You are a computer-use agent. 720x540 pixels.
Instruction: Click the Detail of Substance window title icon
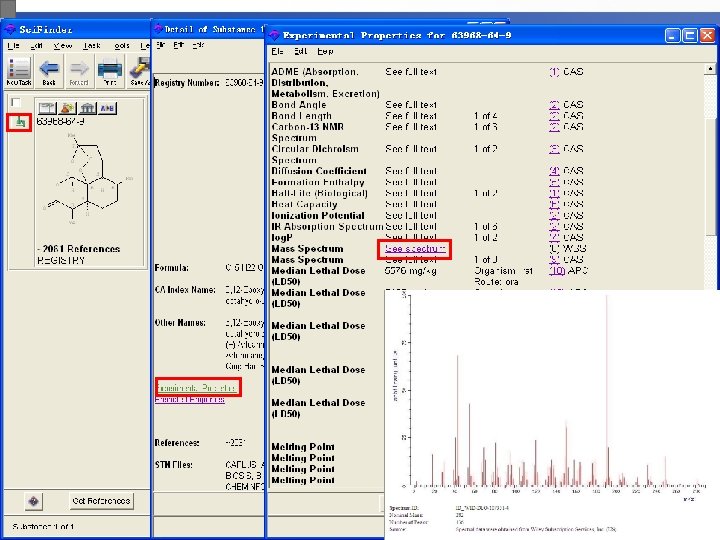158,29
